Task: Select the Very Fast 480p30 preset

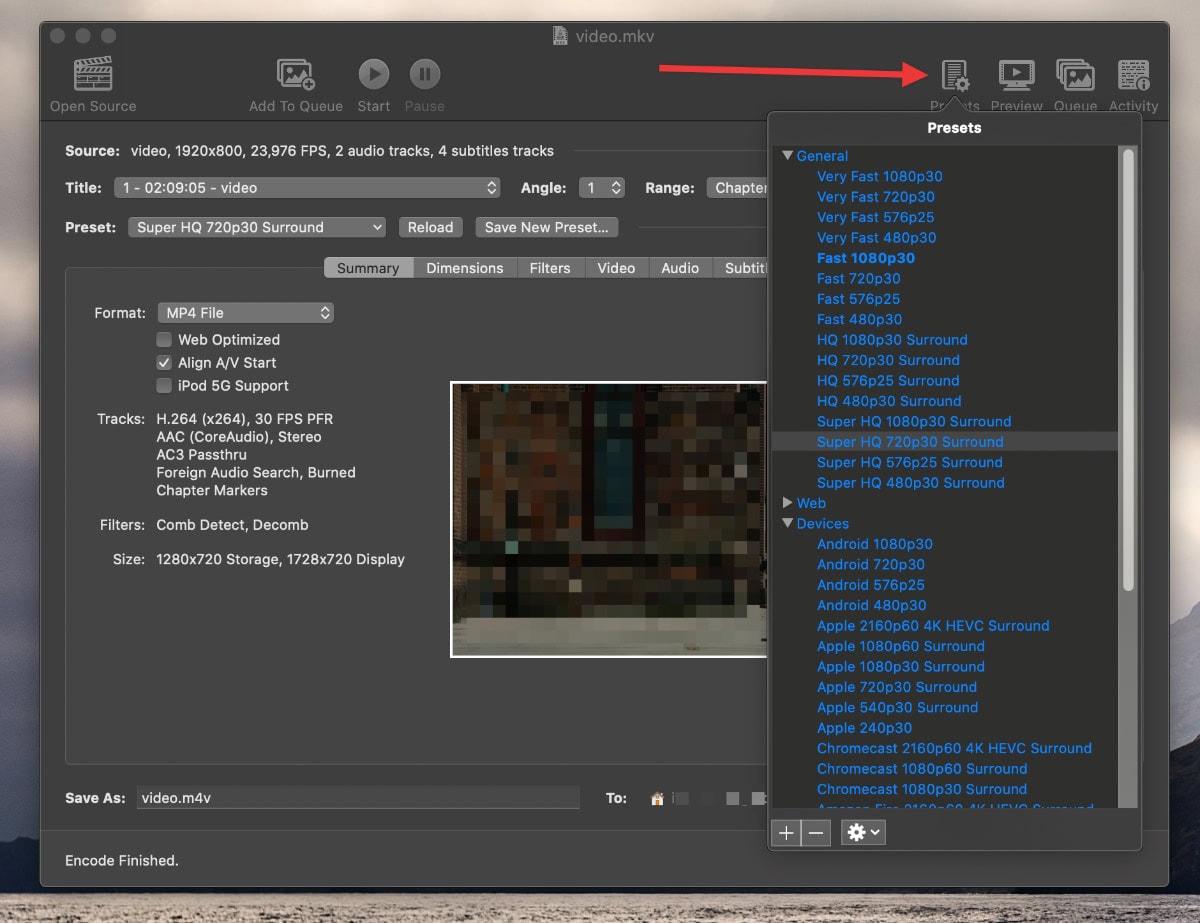Action: 877,238
